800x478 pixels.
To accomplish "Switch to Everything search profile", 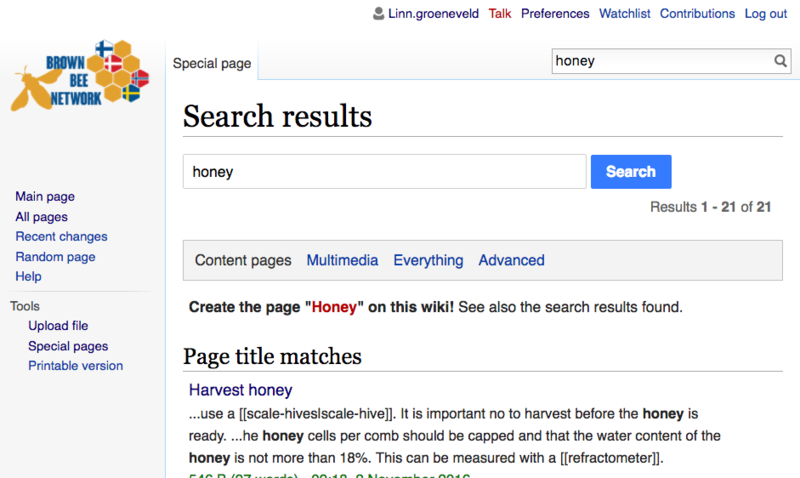I will point(428,260).
